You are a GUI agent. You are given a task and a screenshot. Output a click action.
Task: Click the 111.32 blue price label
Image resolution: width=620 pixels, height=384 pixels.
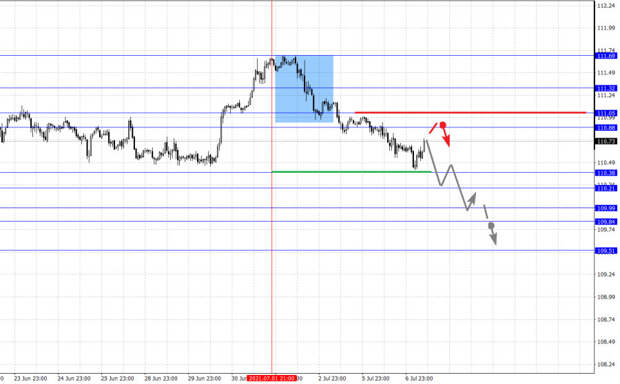pos(606,89)
